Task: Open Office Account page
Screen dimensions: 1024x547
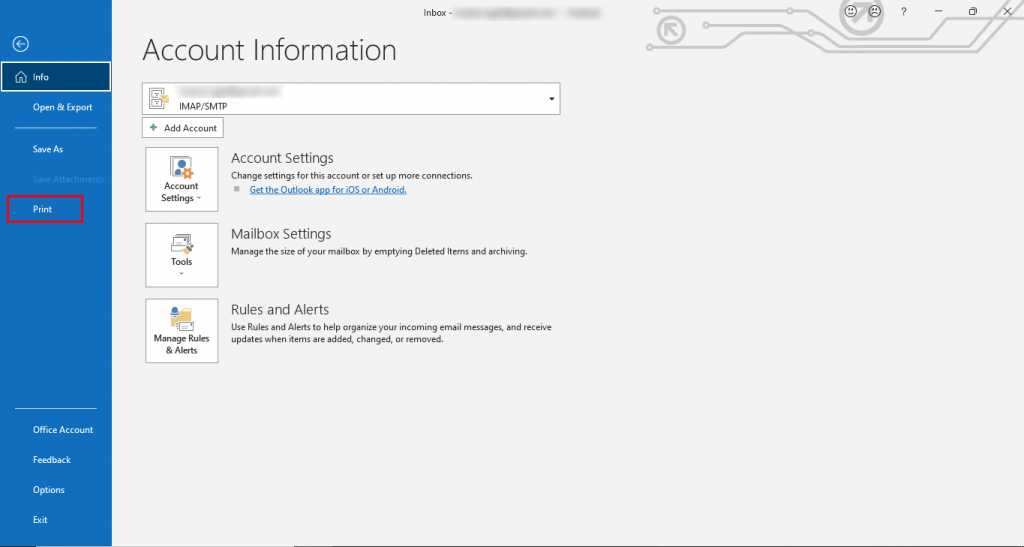Action: 63,430
